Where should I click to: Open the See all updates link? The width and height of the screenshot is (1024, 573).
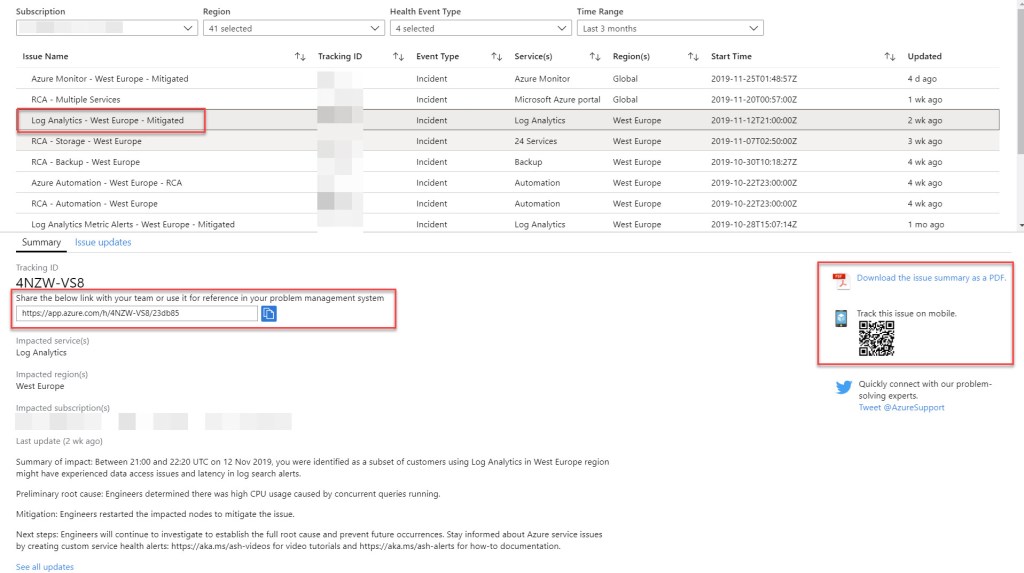click(x=44, y=567)
